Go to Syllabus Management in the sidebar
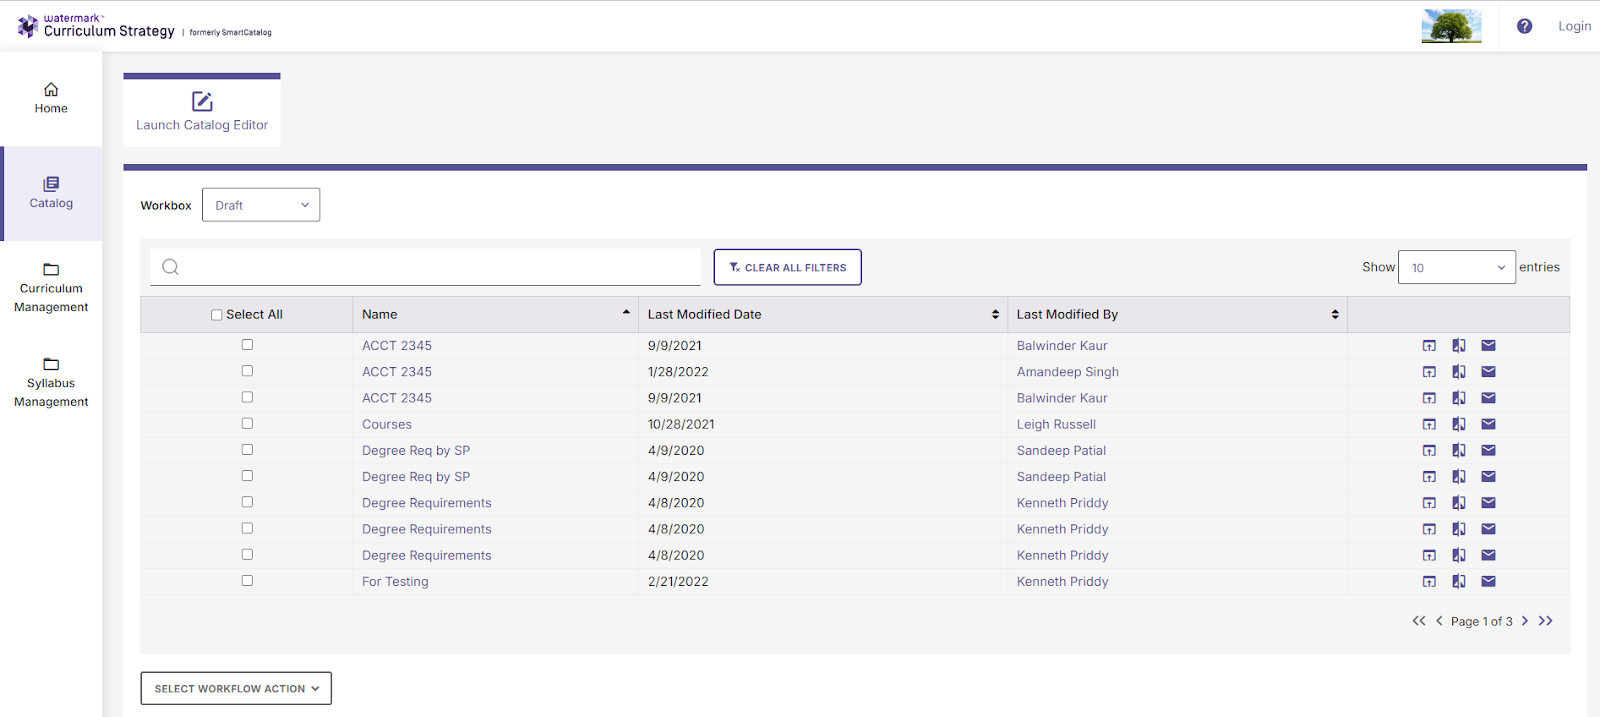Screen dimensions: 1600x717 [x=51, y=382]
